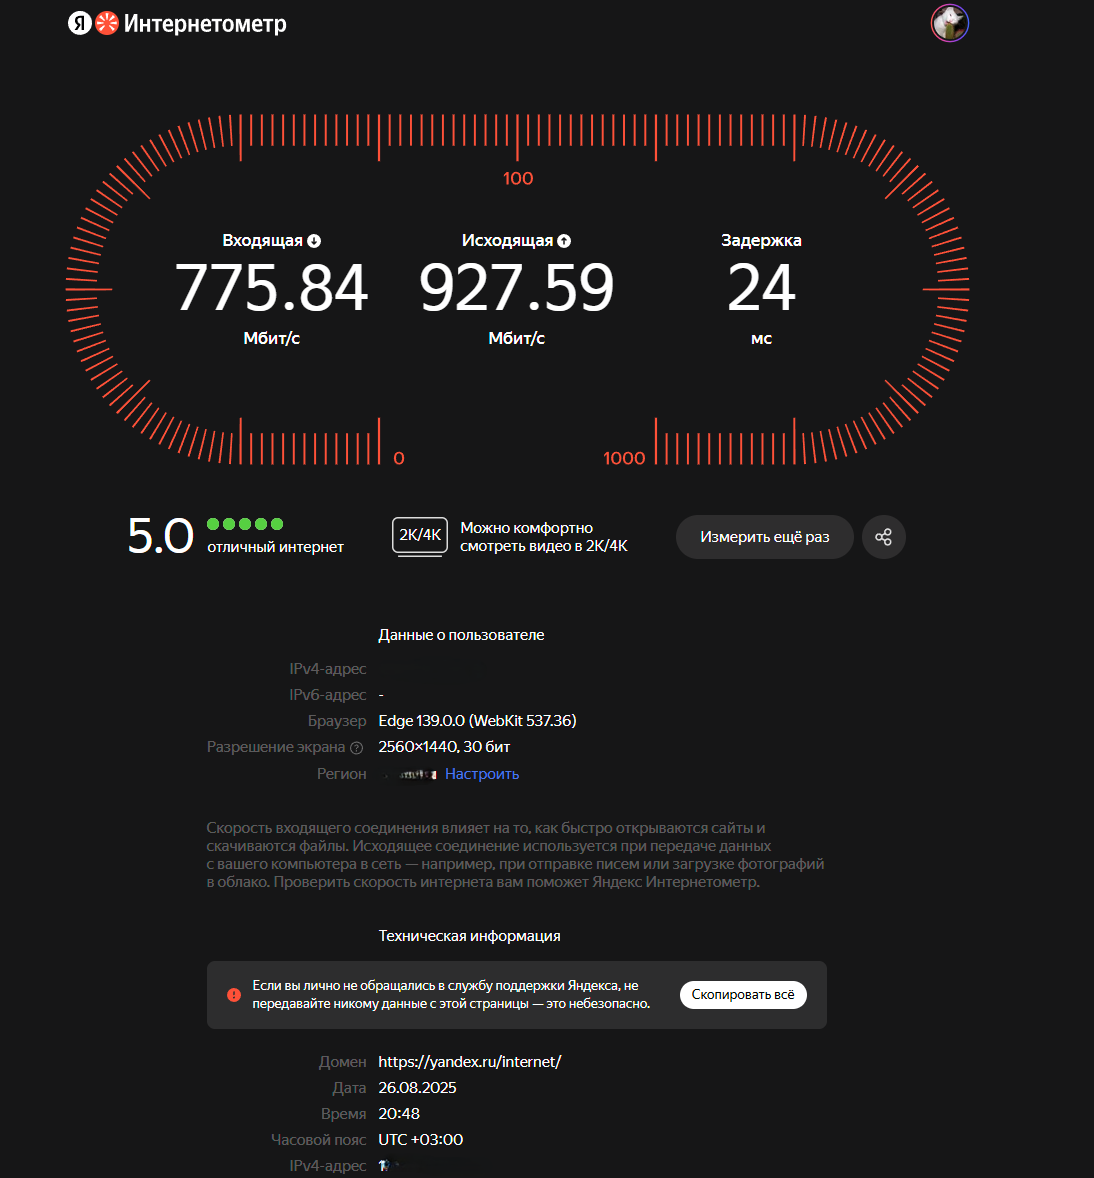
Task: Select the time value 20:48
Action: coord(399,1113)
